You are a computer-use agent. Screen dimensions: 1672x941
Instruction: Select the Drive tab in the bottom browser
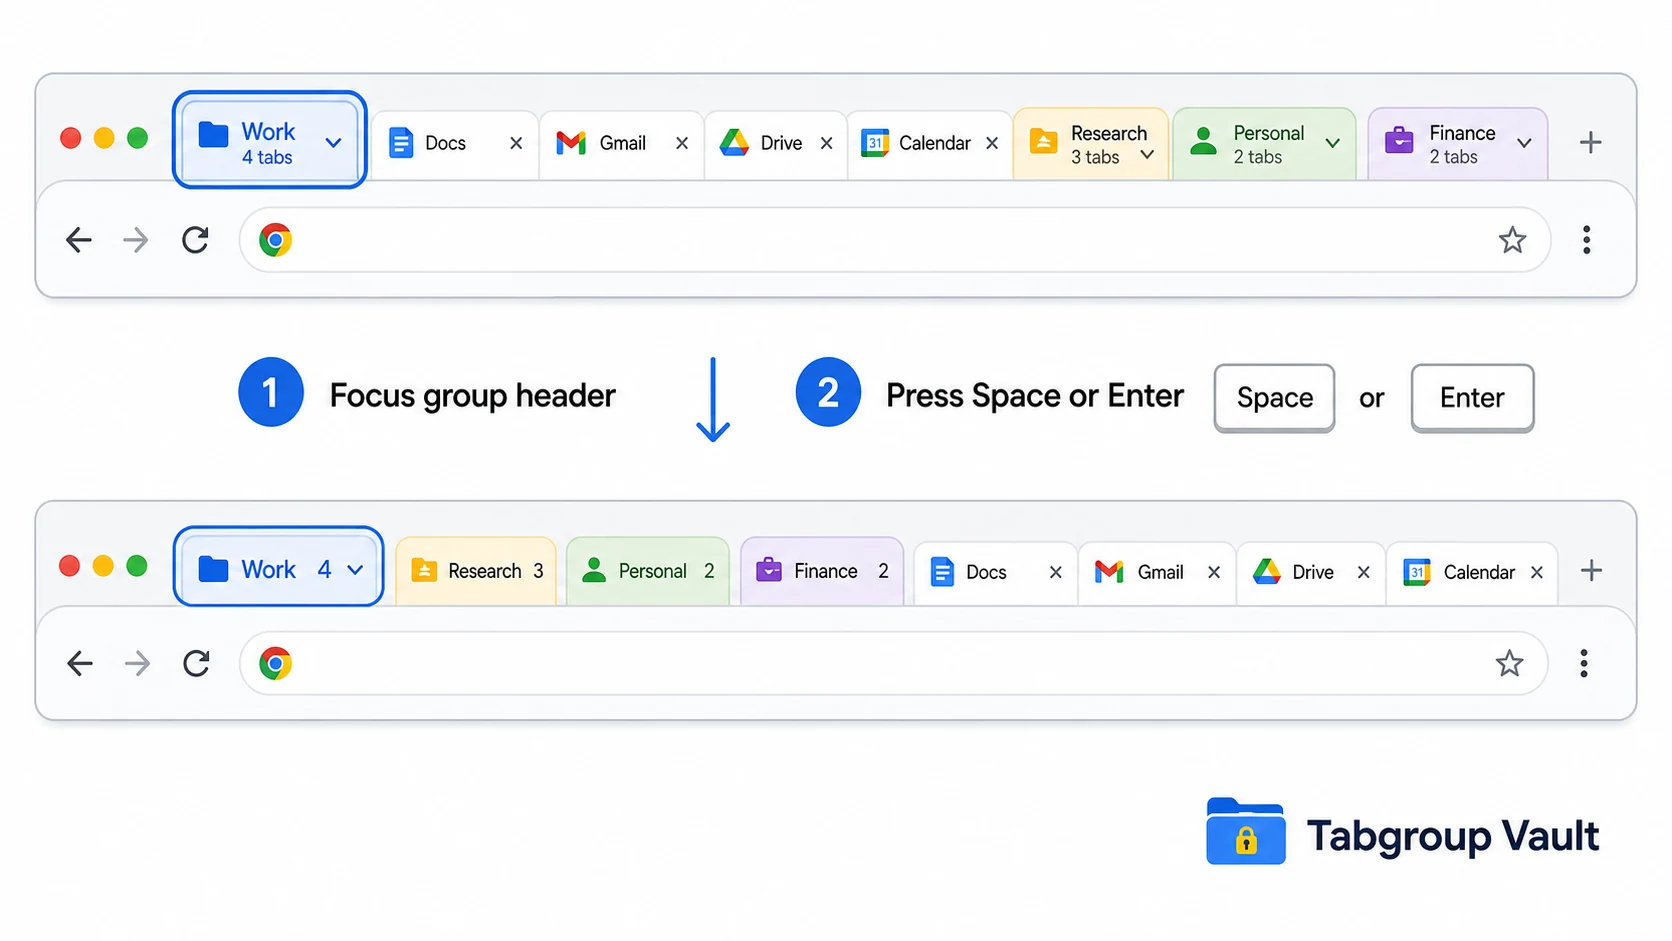(1311, 572)
